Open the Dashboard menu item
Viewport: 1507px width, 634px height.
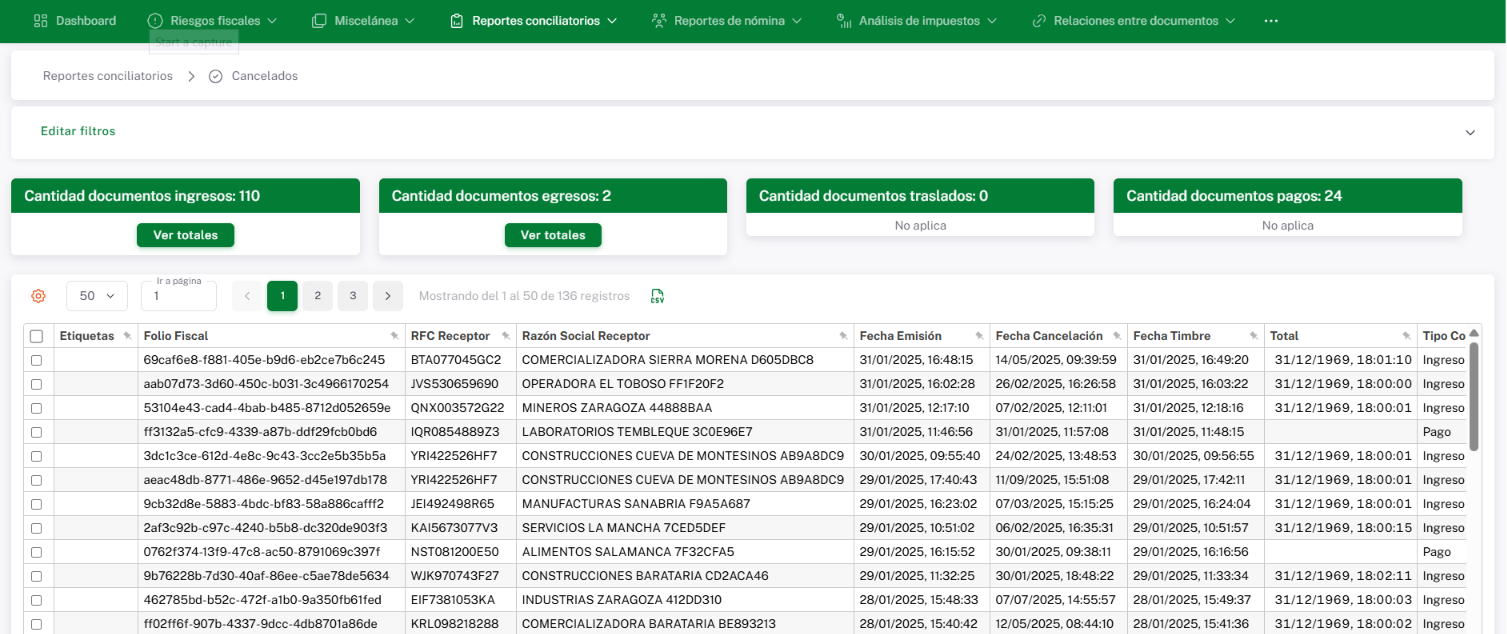point(75,21)
